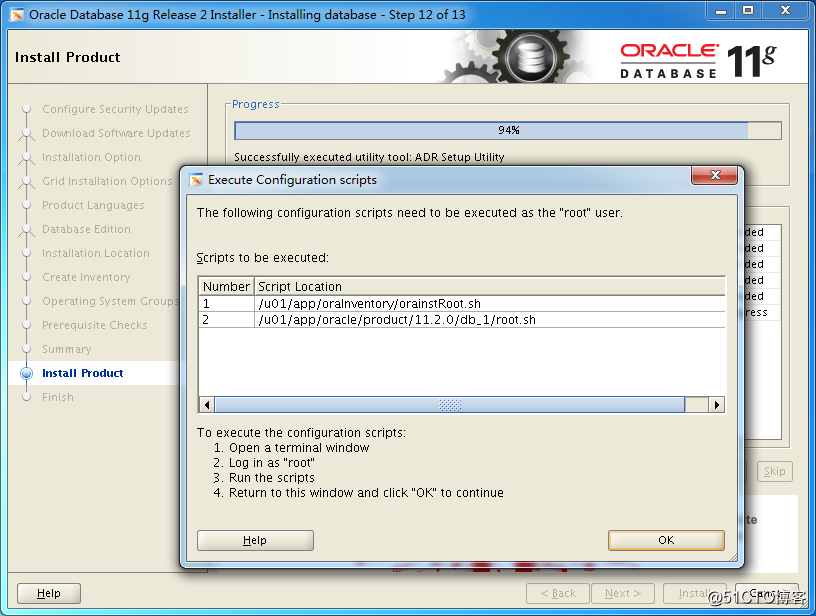816x616 pixels.
Task: Click number 1 cell in scripts table
Action: coord(226,303)
